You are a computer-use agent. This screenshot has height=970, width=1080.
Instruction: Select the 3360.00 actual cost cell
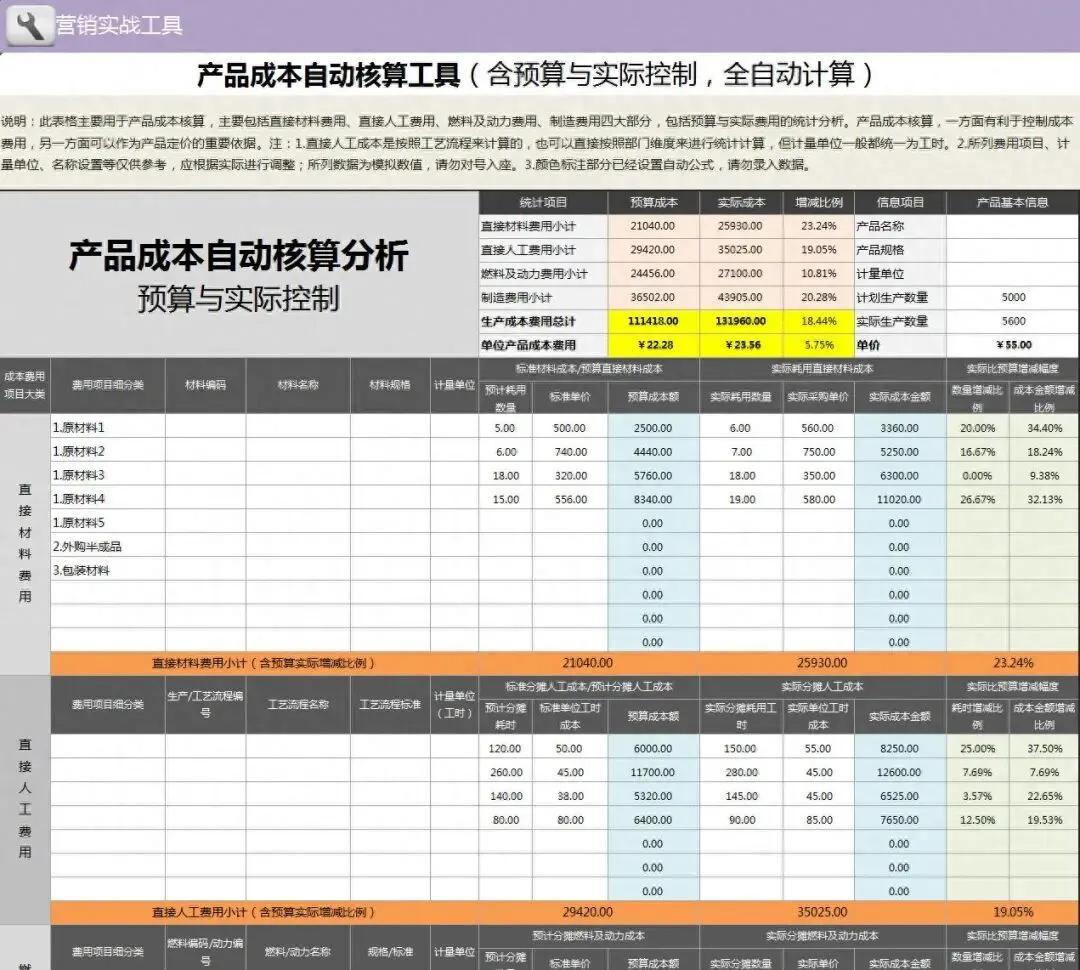(900, 428)
